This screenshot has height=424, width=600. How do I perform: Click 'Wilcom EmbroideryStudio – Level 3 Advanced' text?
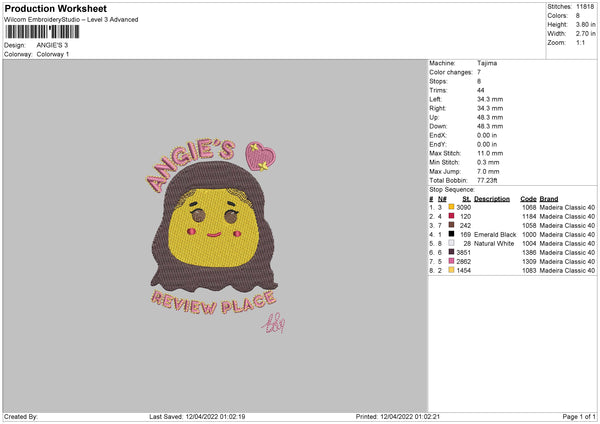coord(71,20)
